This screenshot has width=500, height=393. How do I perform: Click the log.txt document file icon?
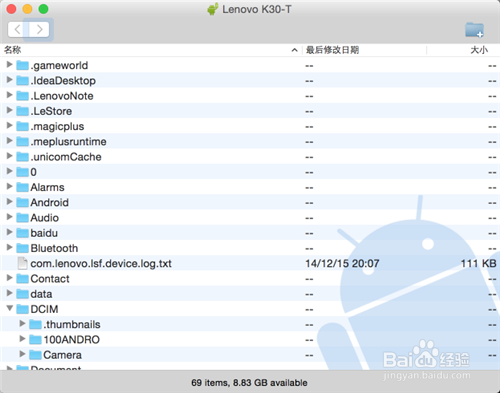[x=23, y=263]
